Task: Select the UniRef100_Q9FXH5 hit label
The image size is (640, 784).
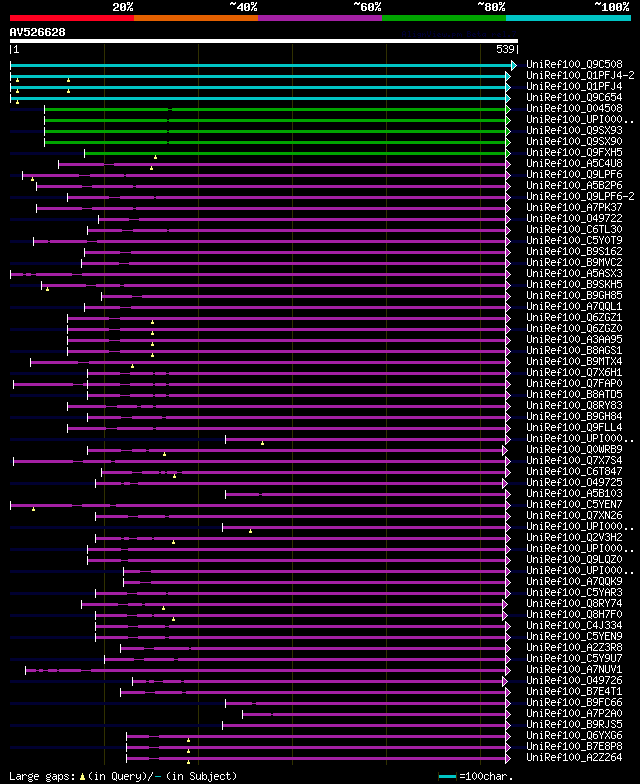Action: pyautogui.click(x=574, y=152)
